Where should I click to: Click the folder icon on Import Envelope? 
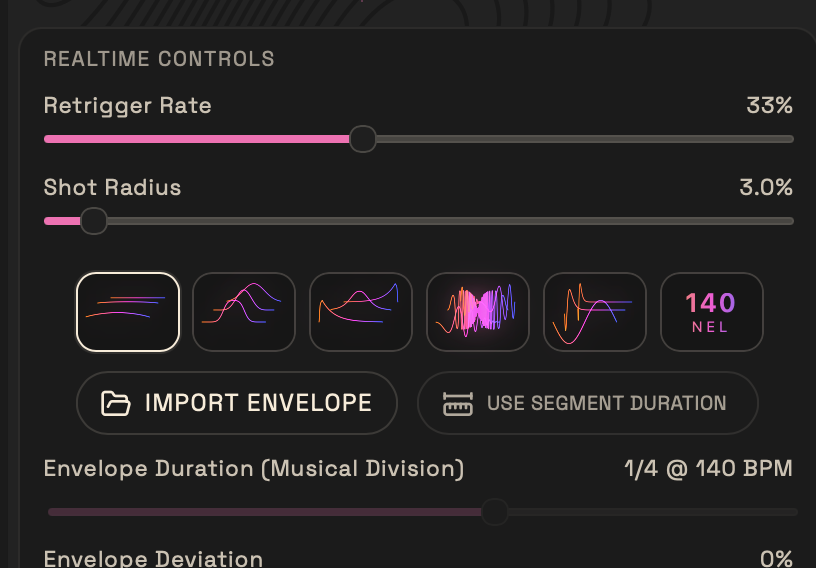tap(116, 404)
